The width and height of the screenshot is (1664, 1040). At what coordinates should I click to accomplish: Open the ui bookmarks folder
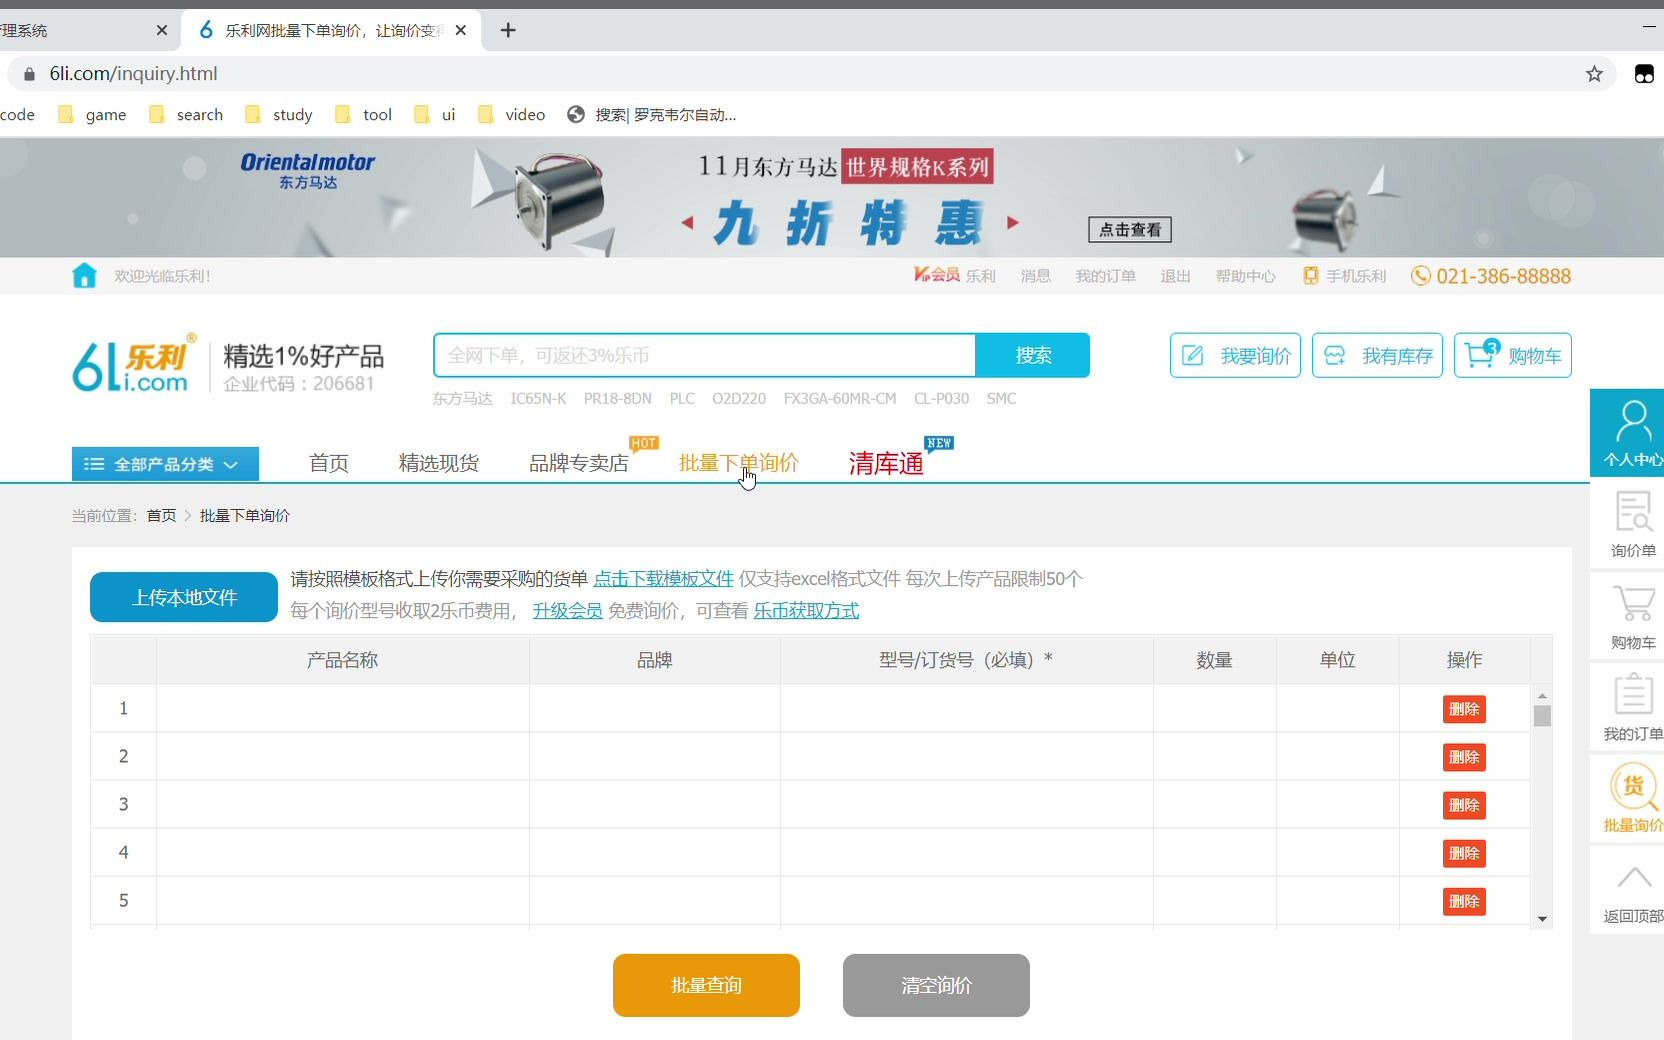435,115
